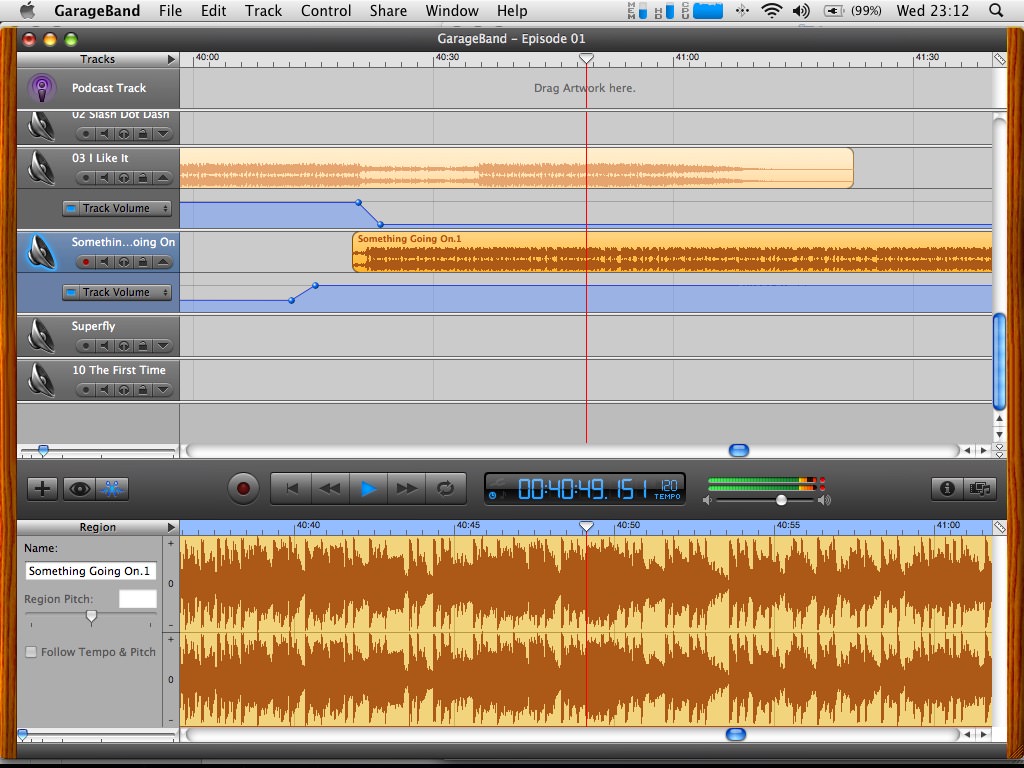Go to beginning of the song
The height and width of the screenshot is (768, 1024).
(292, 488)
